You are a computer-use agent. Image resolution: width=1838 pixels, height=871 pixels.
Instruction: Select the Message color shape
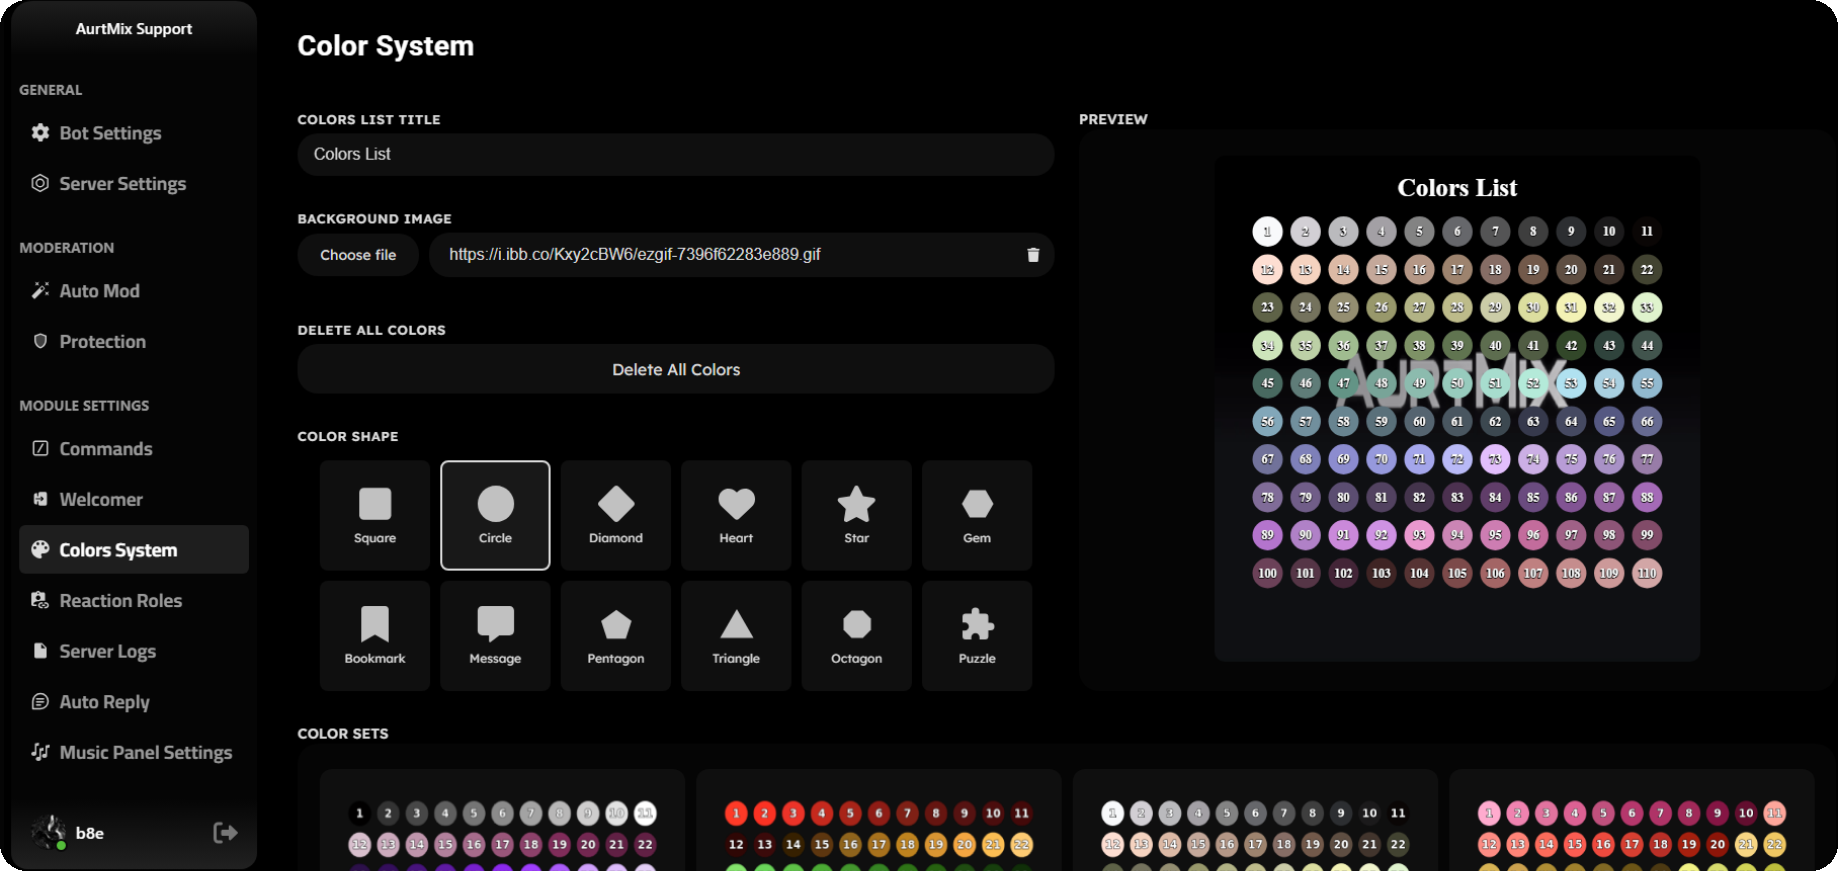(x=495, y=636)
